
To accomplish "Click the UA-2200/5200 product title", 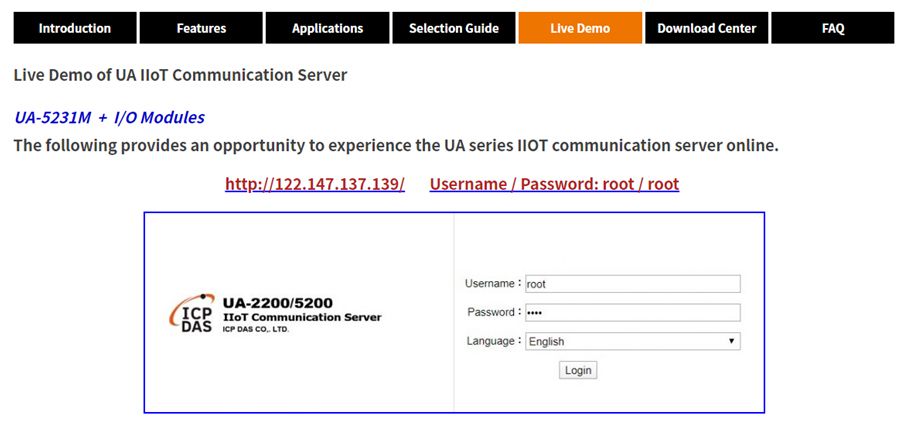I will pyautogui.click(x=278, y=303).
